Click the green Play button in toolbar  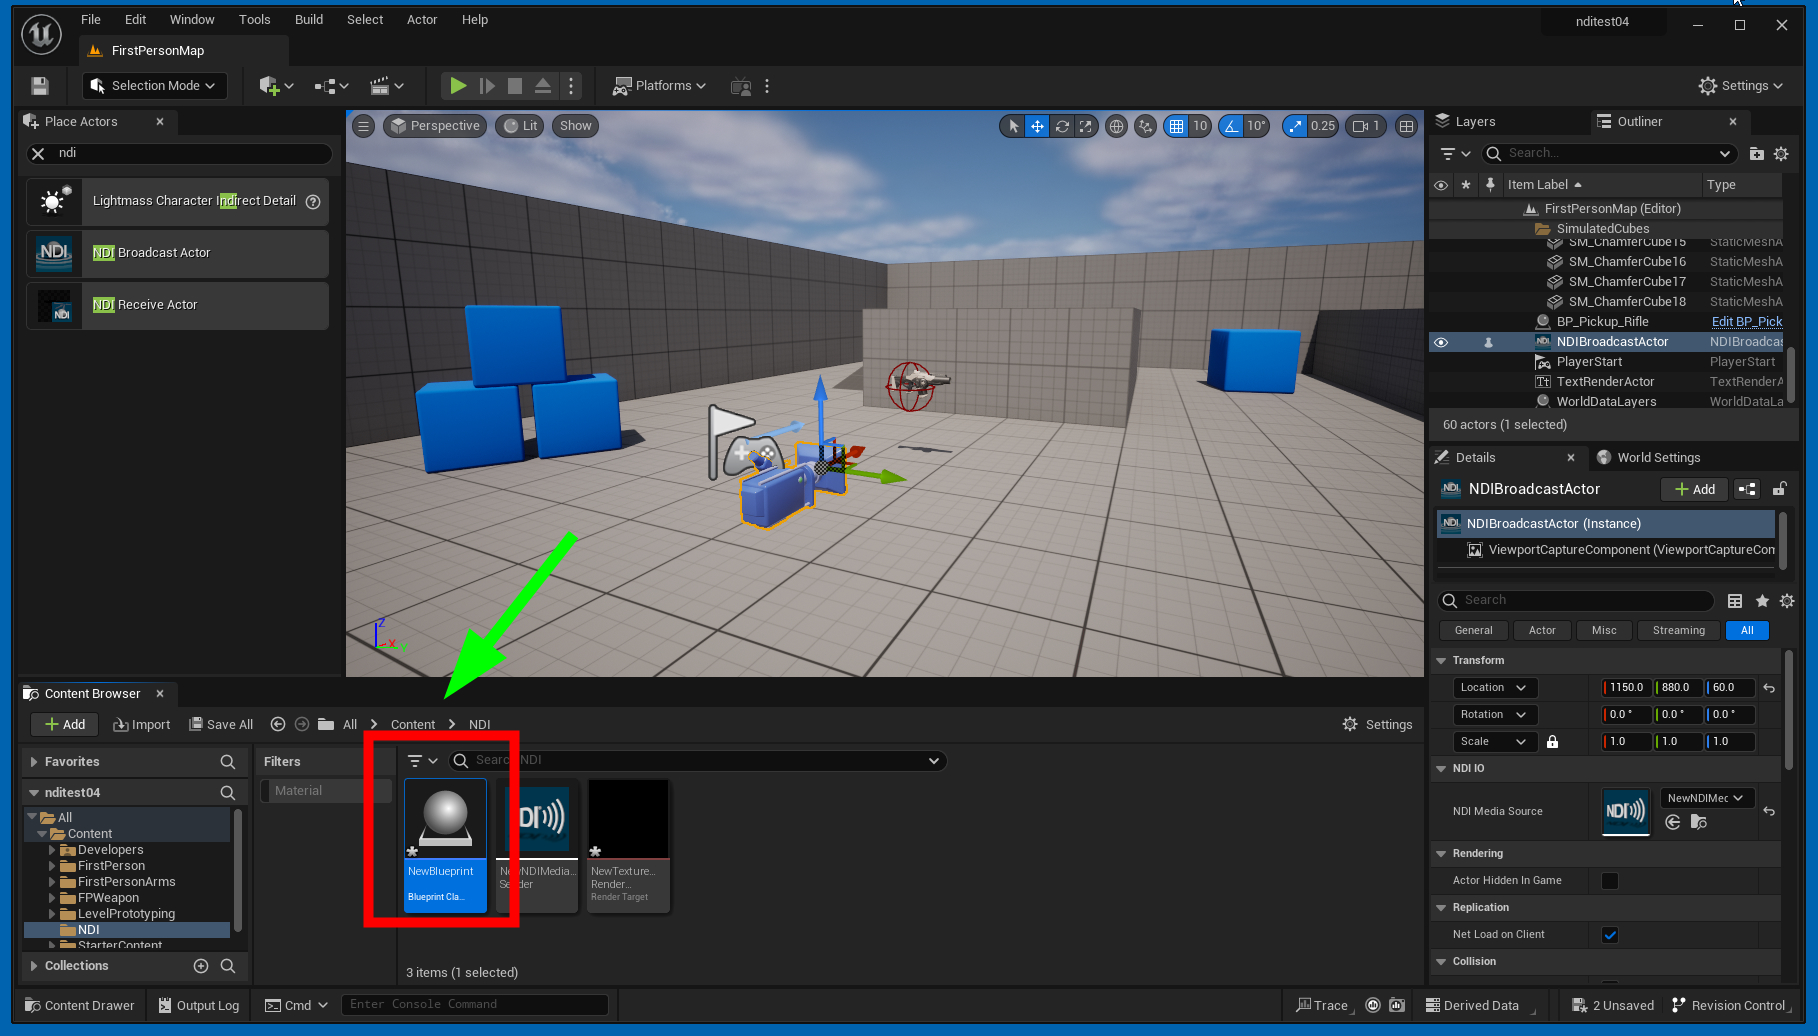[x=458, y=86]
